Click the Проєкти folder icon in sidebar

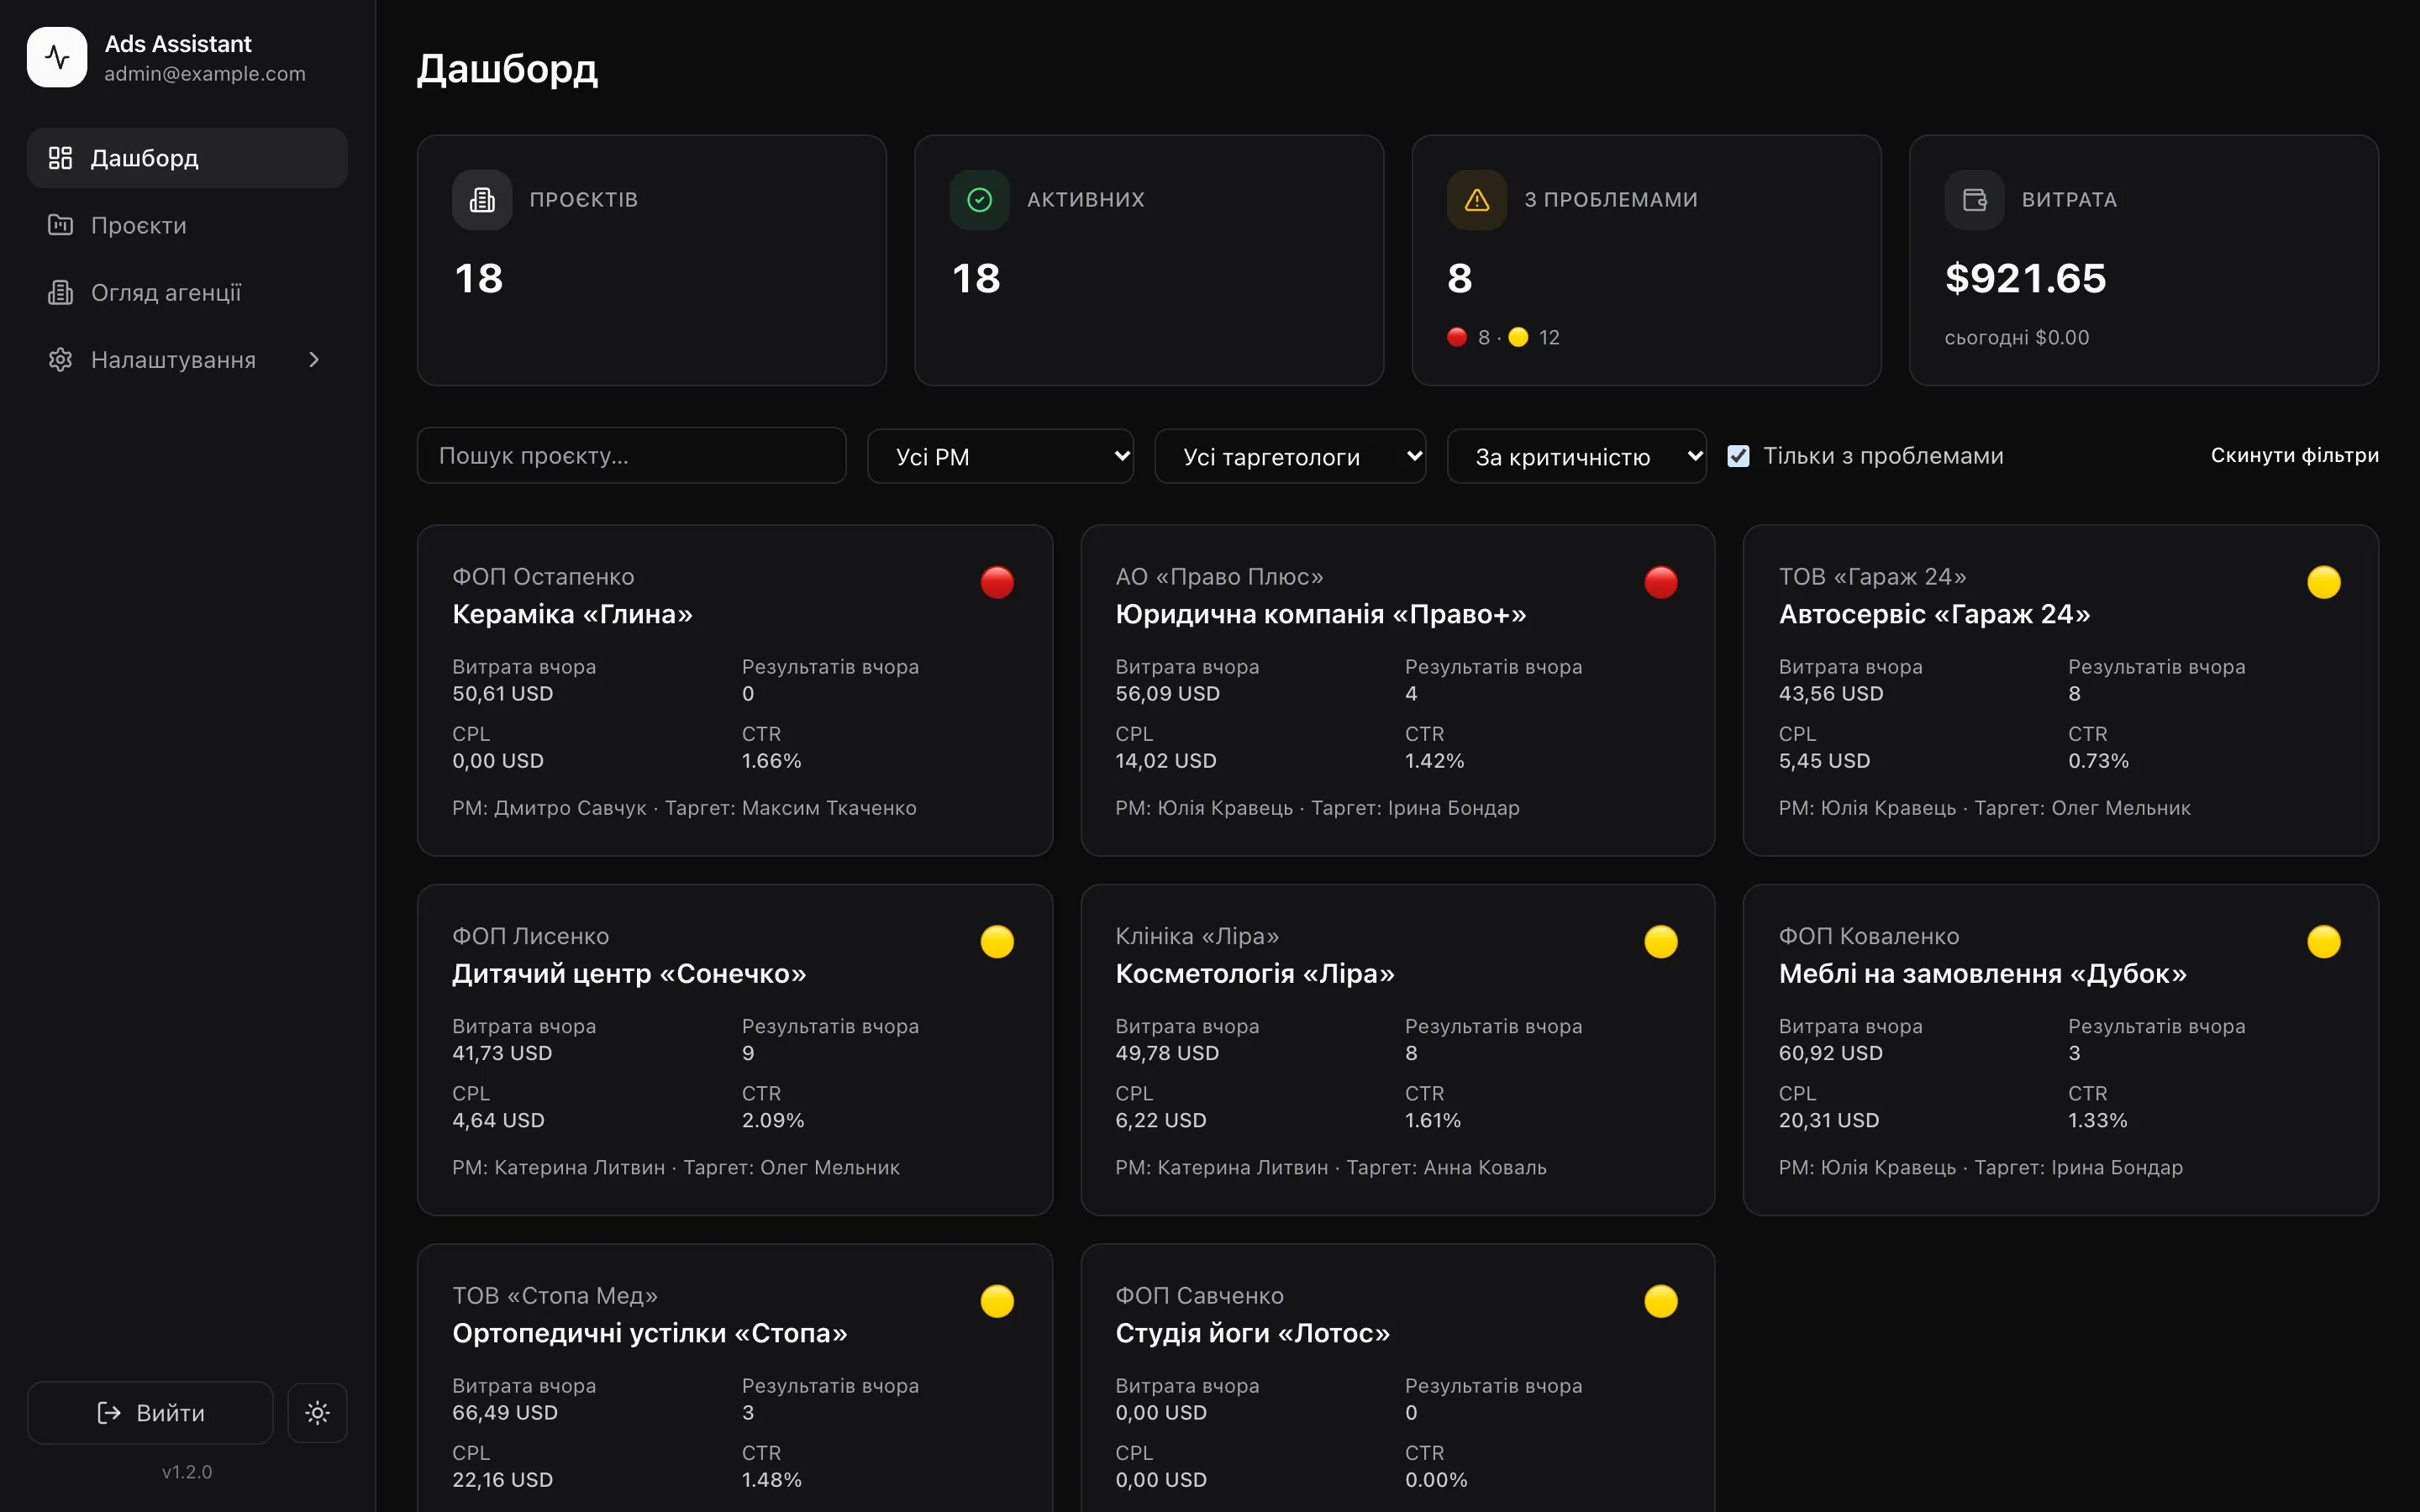60,225
